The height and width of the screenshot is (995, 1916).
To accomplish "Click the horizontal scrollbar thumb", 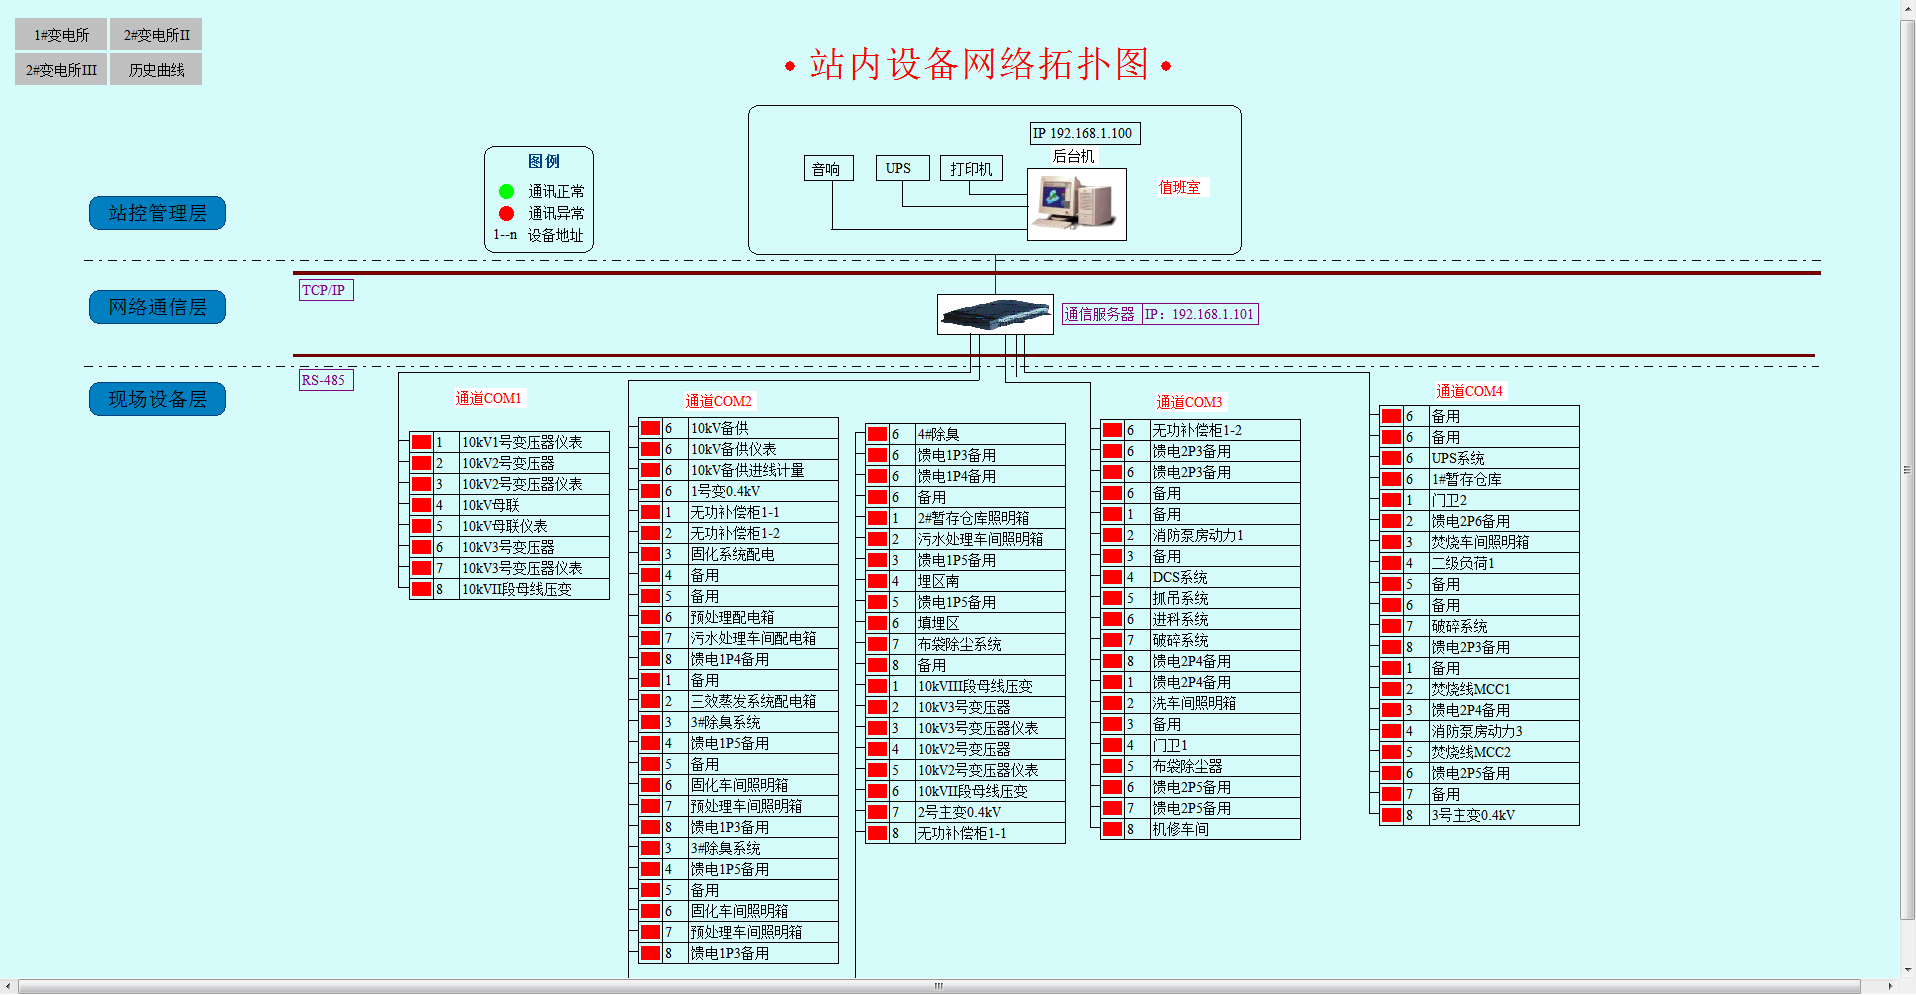I will (938, 985).
